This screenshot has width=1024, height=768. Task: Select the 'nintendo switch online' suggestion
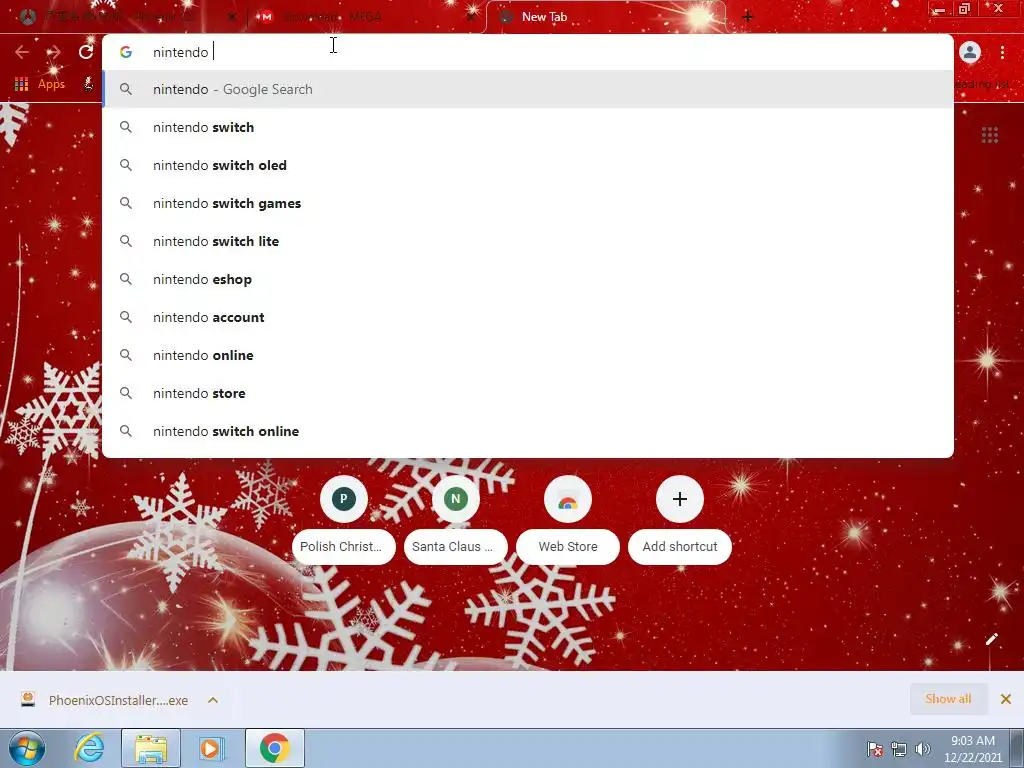[528, 431]
